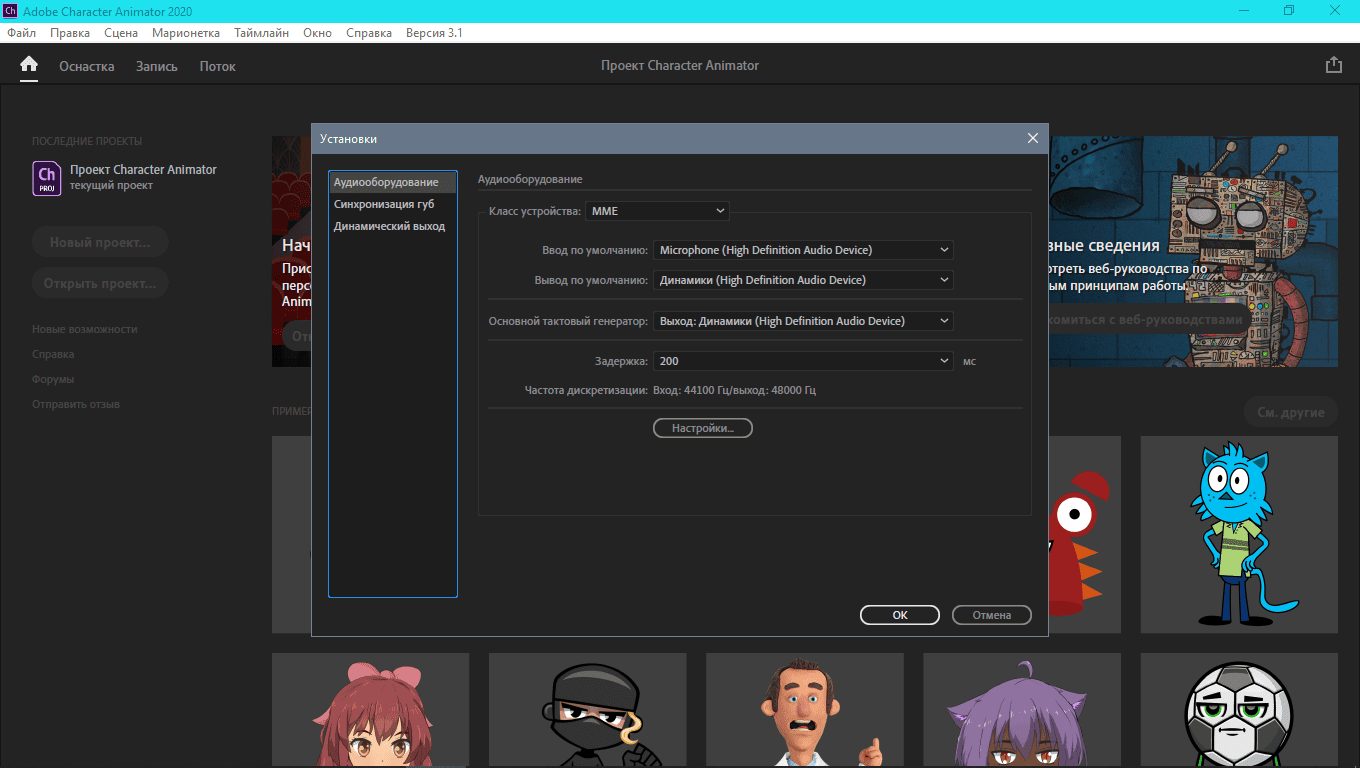Open the Правка menu
The image size is (1360, 768).
(x=70, y=33)
